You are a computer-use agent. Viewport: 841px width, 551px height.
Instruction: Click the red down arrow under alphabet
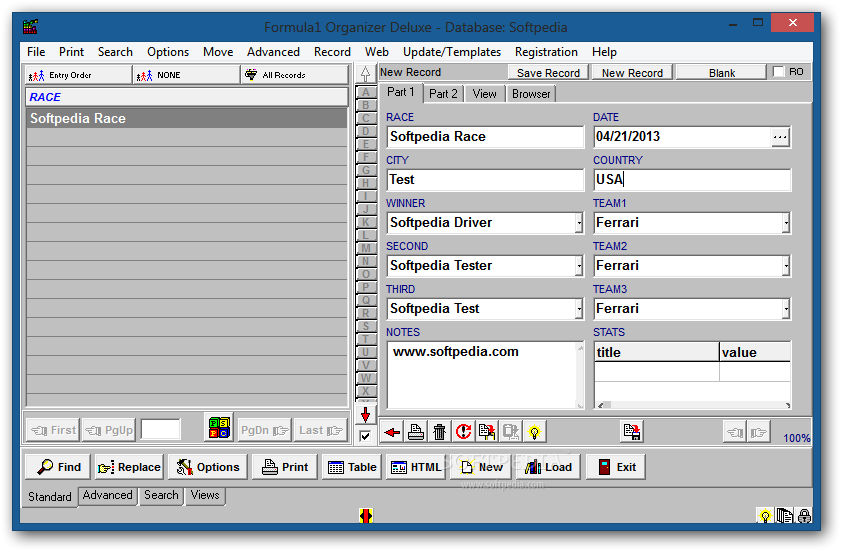click(365, 415)
